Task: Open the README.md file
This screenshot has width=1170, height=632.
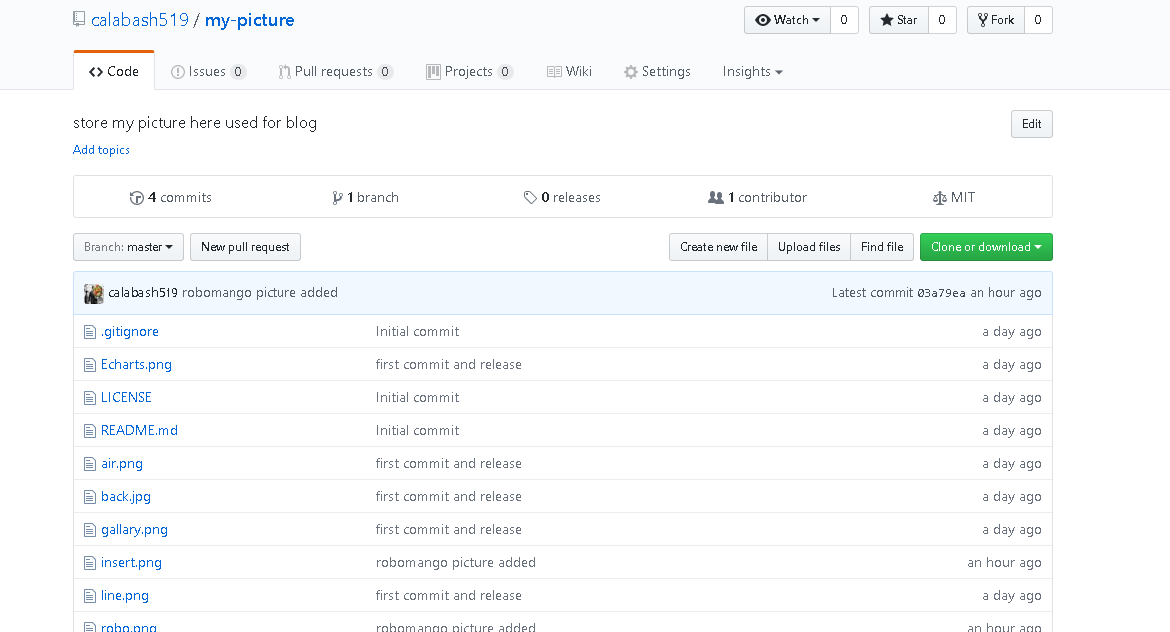Action: point(140,431)
